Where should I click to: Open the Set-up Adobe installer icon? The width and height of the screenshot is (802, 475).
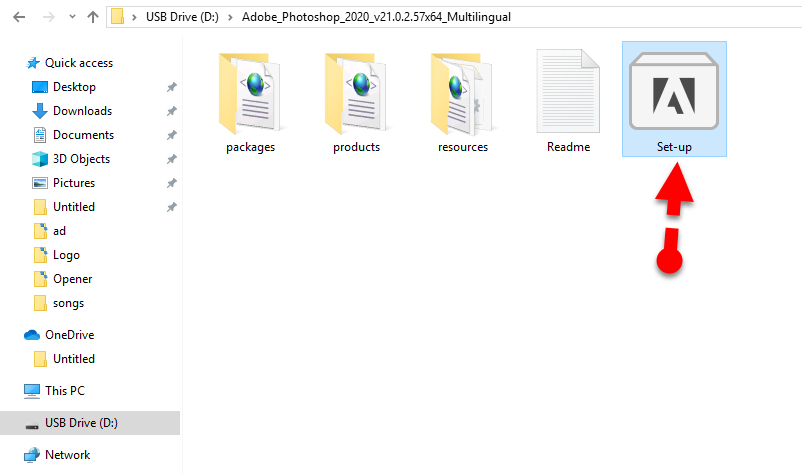click(674, 97)
